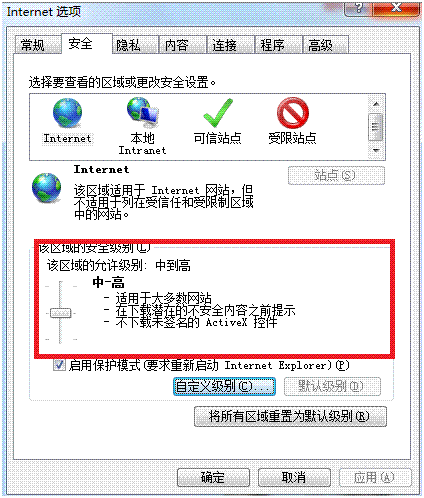Switch to the 隐私 tab

[128, 45]
